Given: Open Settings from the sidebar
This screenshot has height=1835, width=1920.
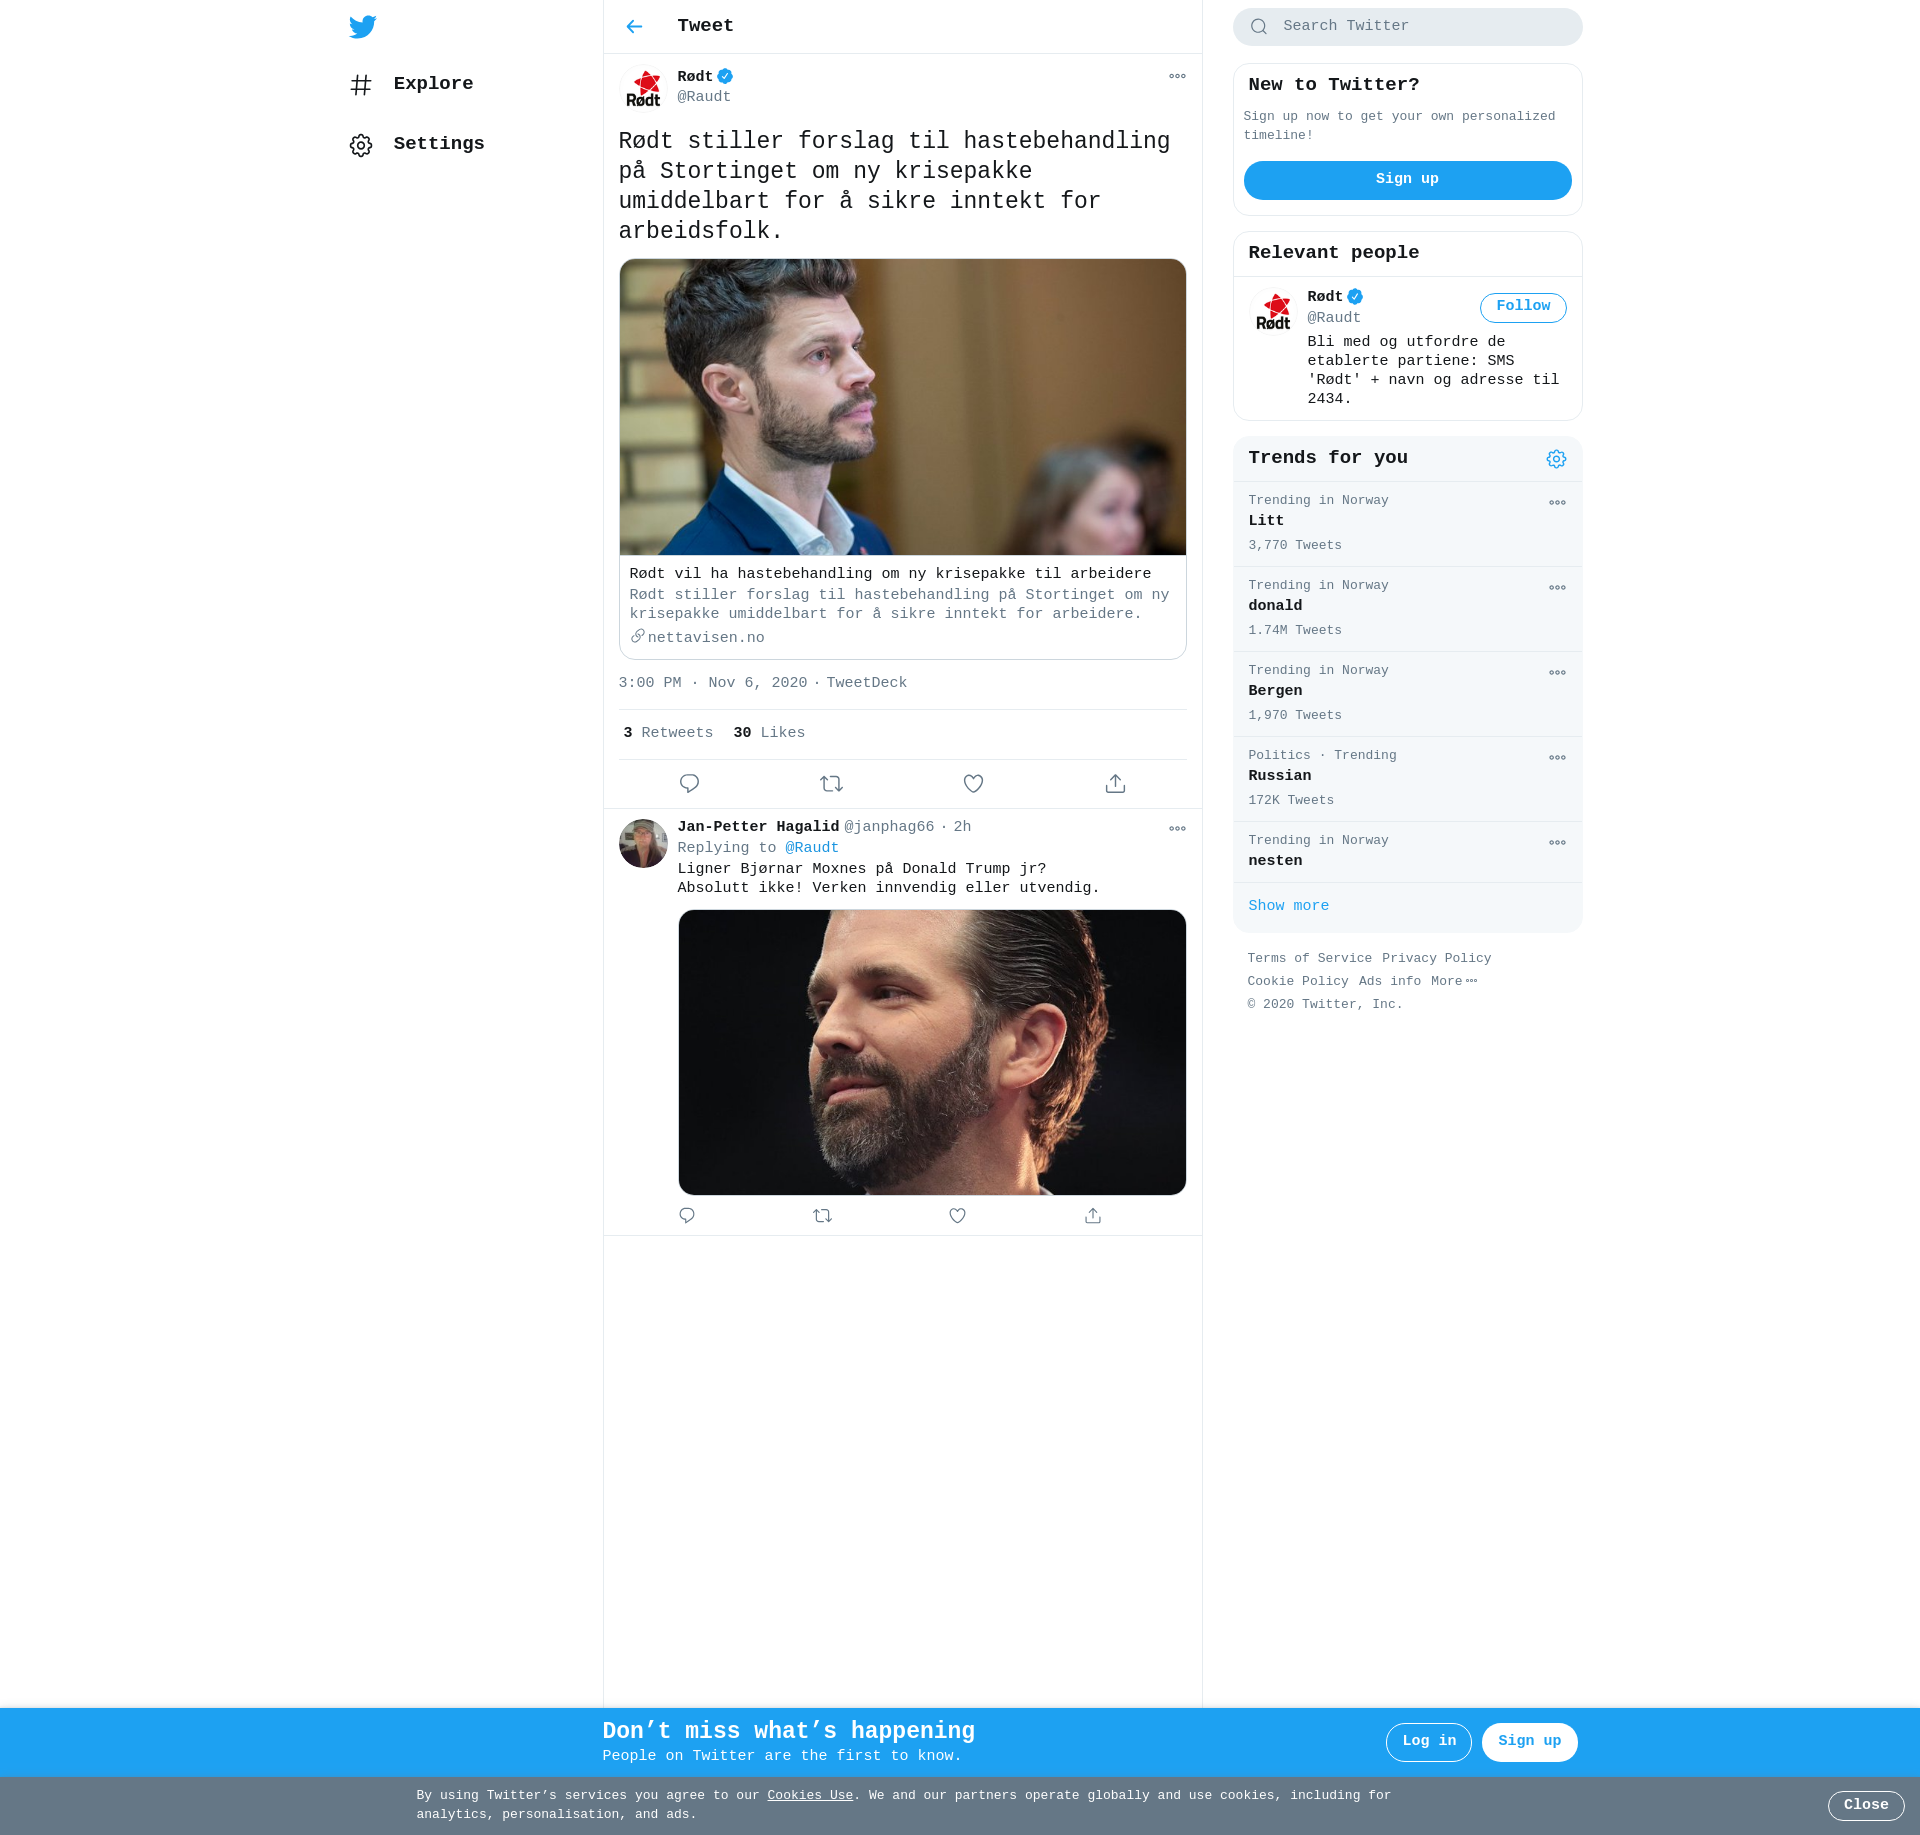Looking at the screenshot, I should (417, 144).
